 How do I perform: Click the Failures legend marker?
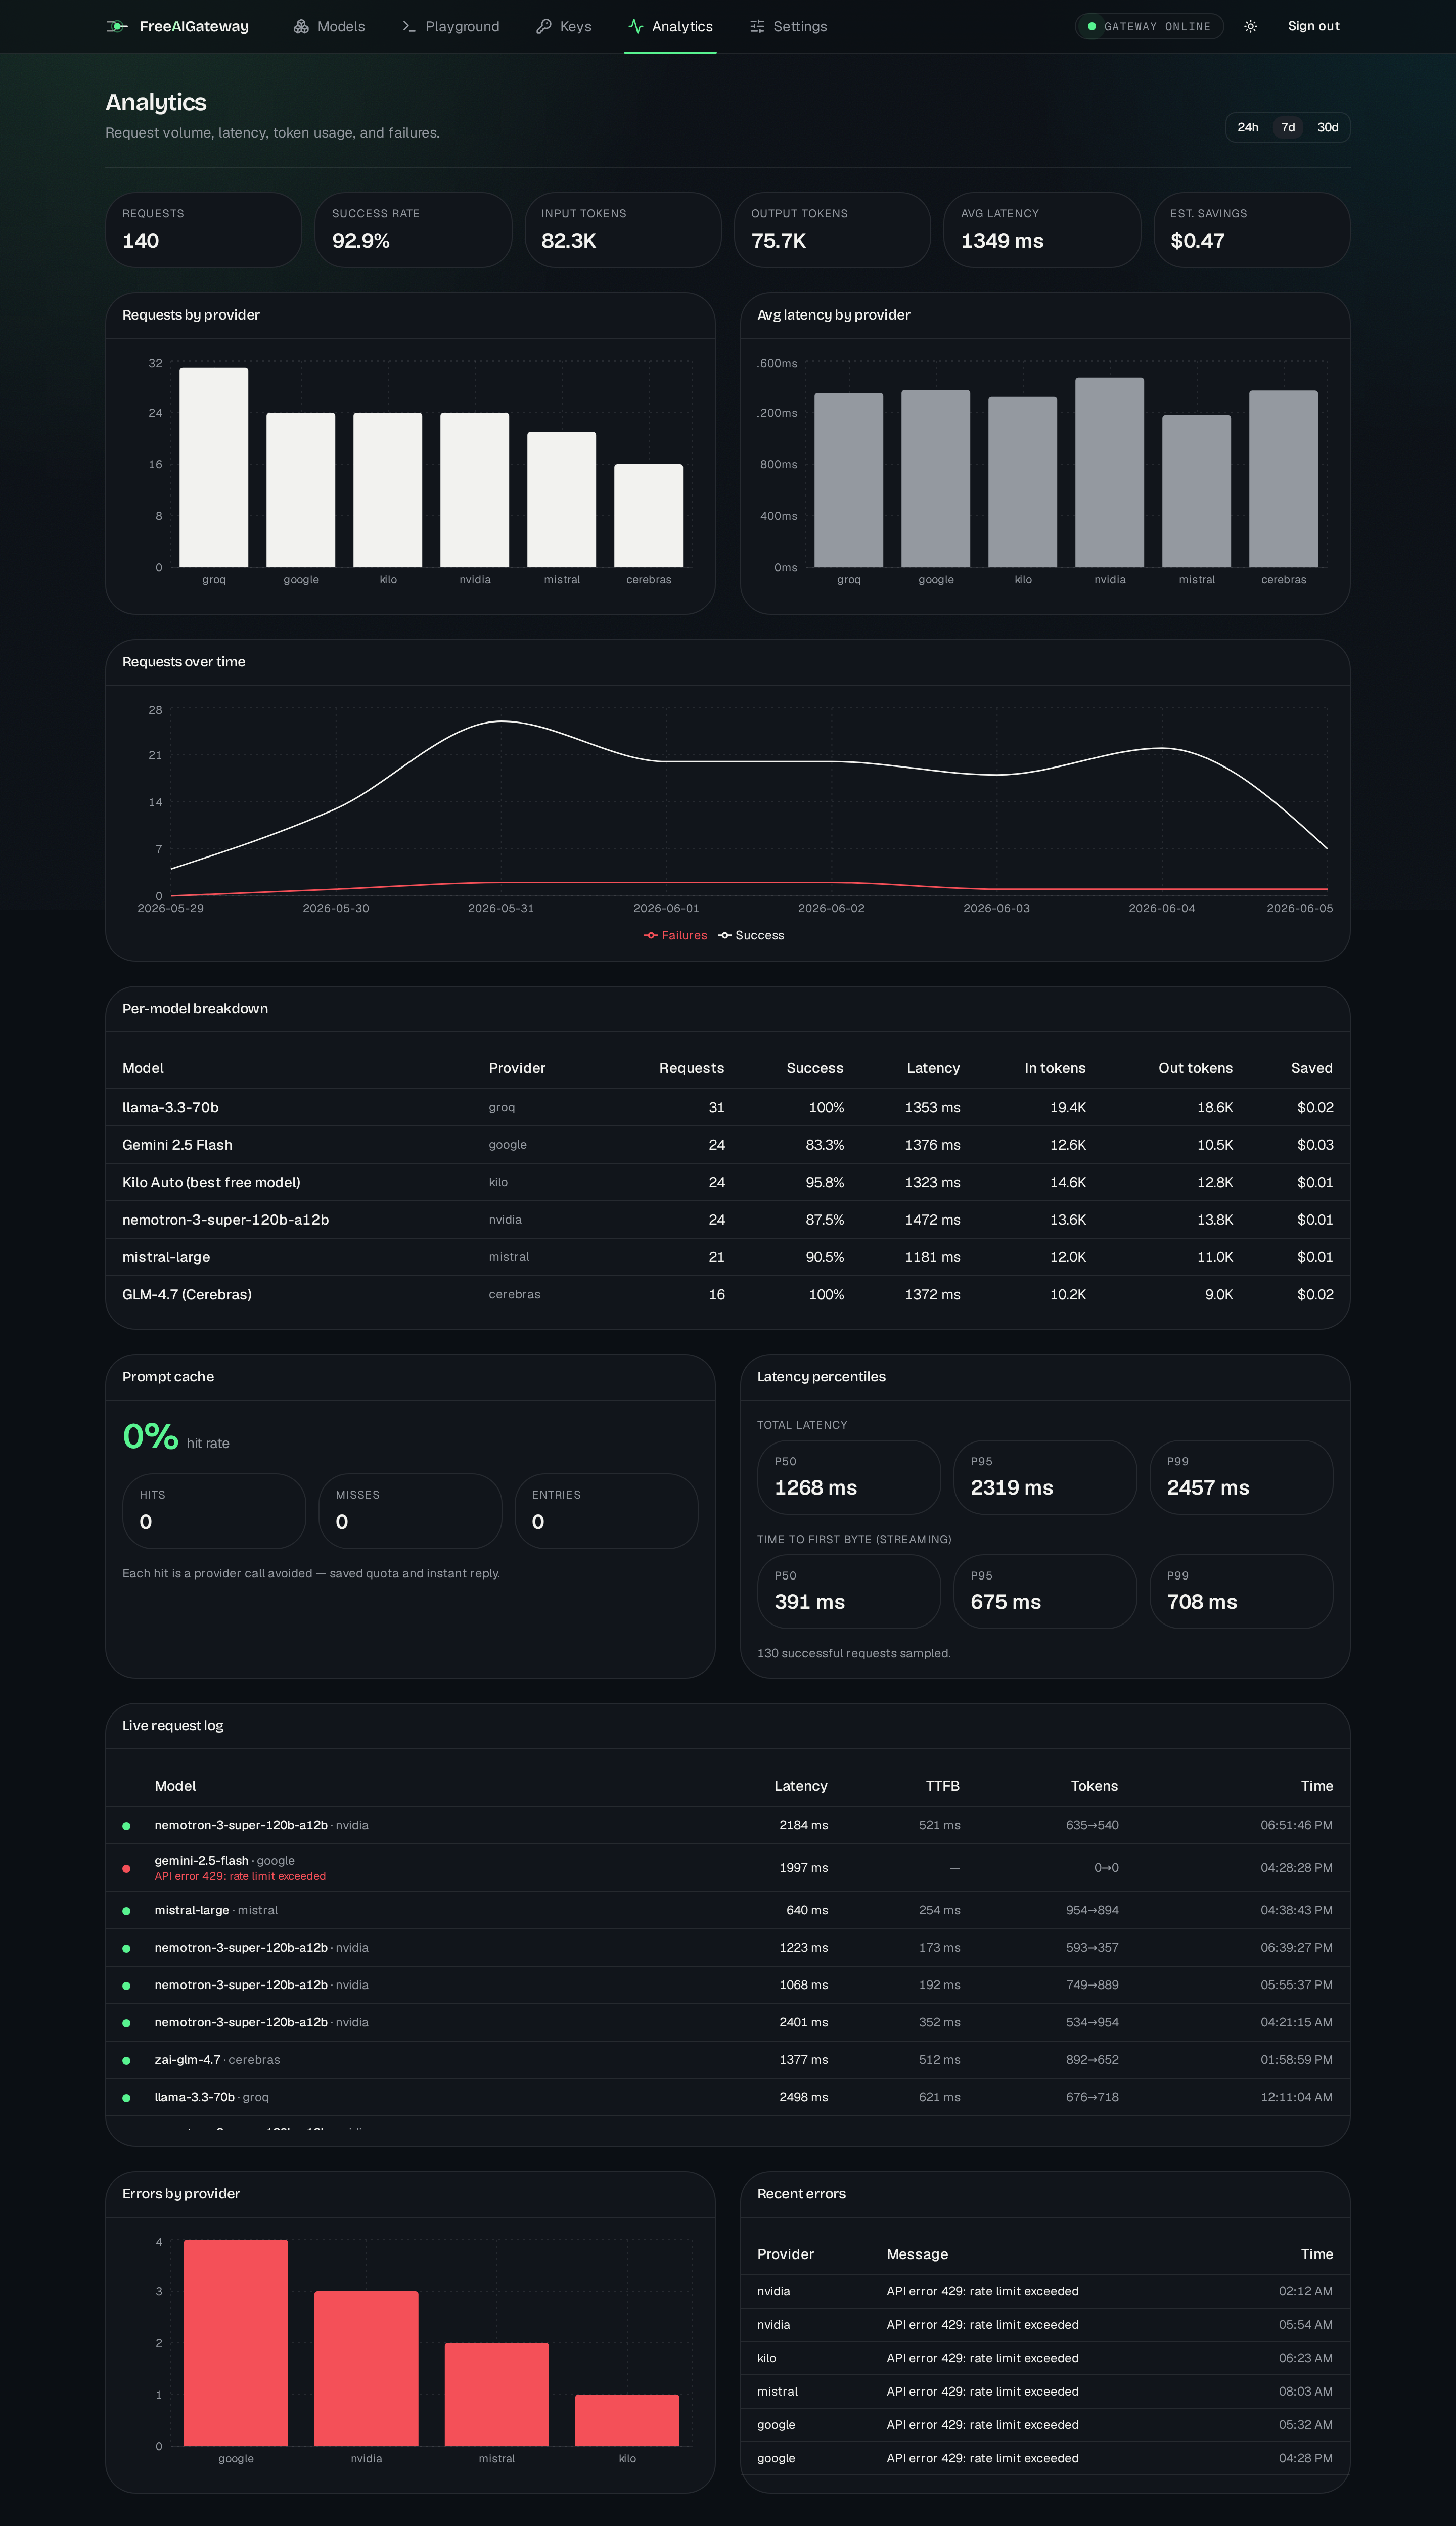pos(651,935)
